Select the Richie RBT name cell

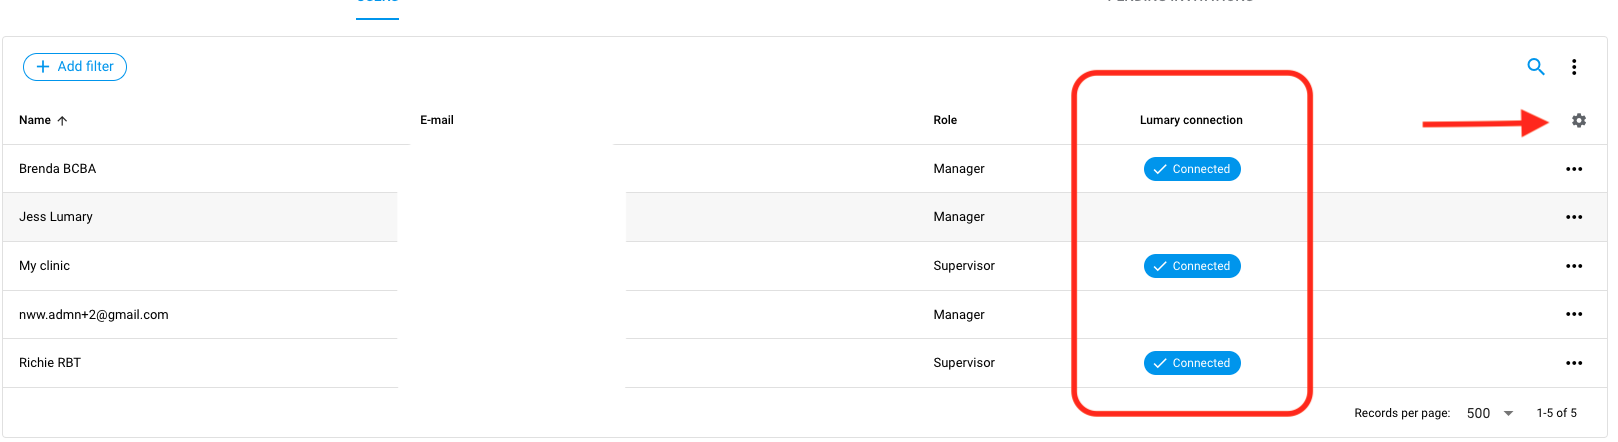click(50, 363)
